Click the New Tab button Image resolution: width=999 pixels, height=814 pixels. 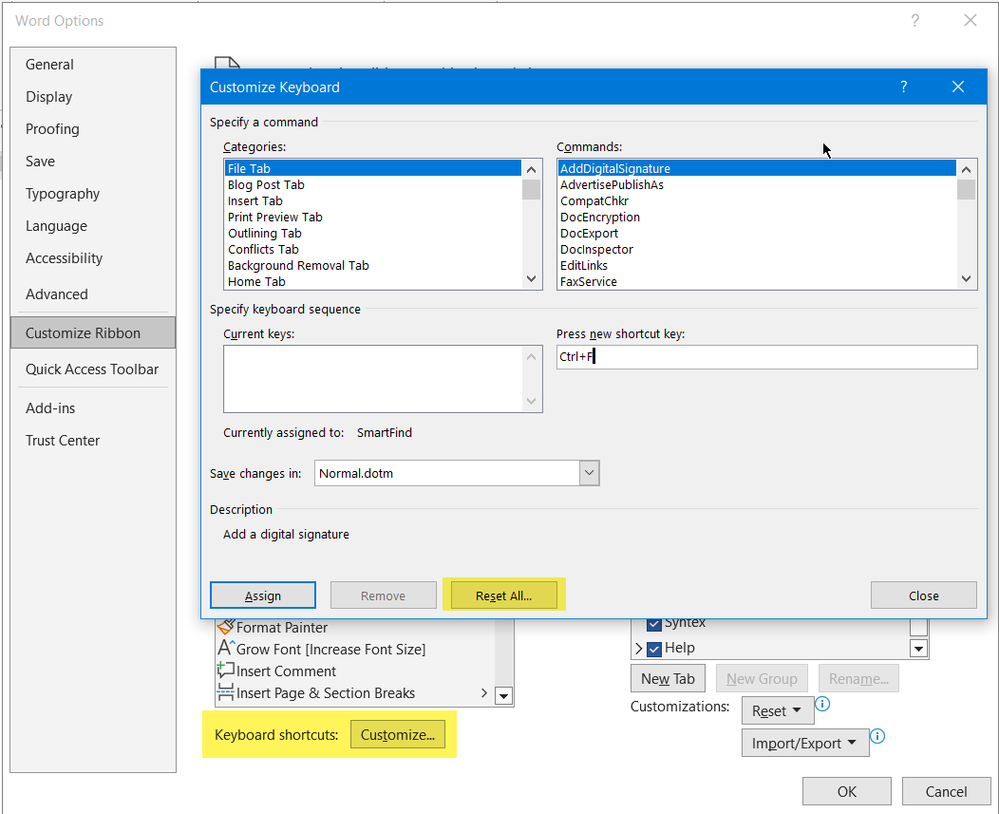pos(668,679)
